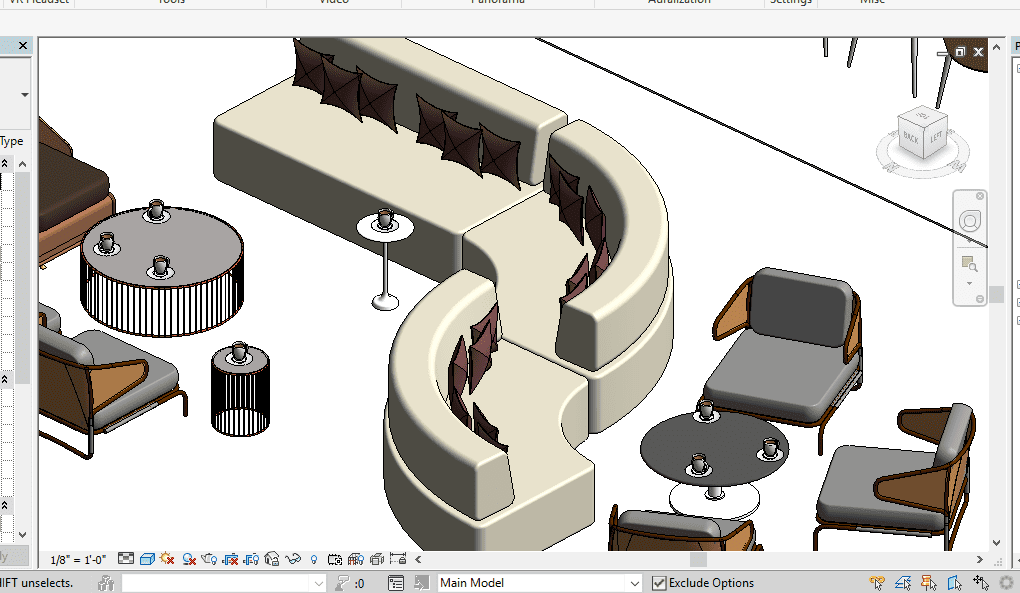Image resolution: width=1020 pixels, height=593 pixels.
Task: Open the Detail Level icon
Action: click(126, 559)
